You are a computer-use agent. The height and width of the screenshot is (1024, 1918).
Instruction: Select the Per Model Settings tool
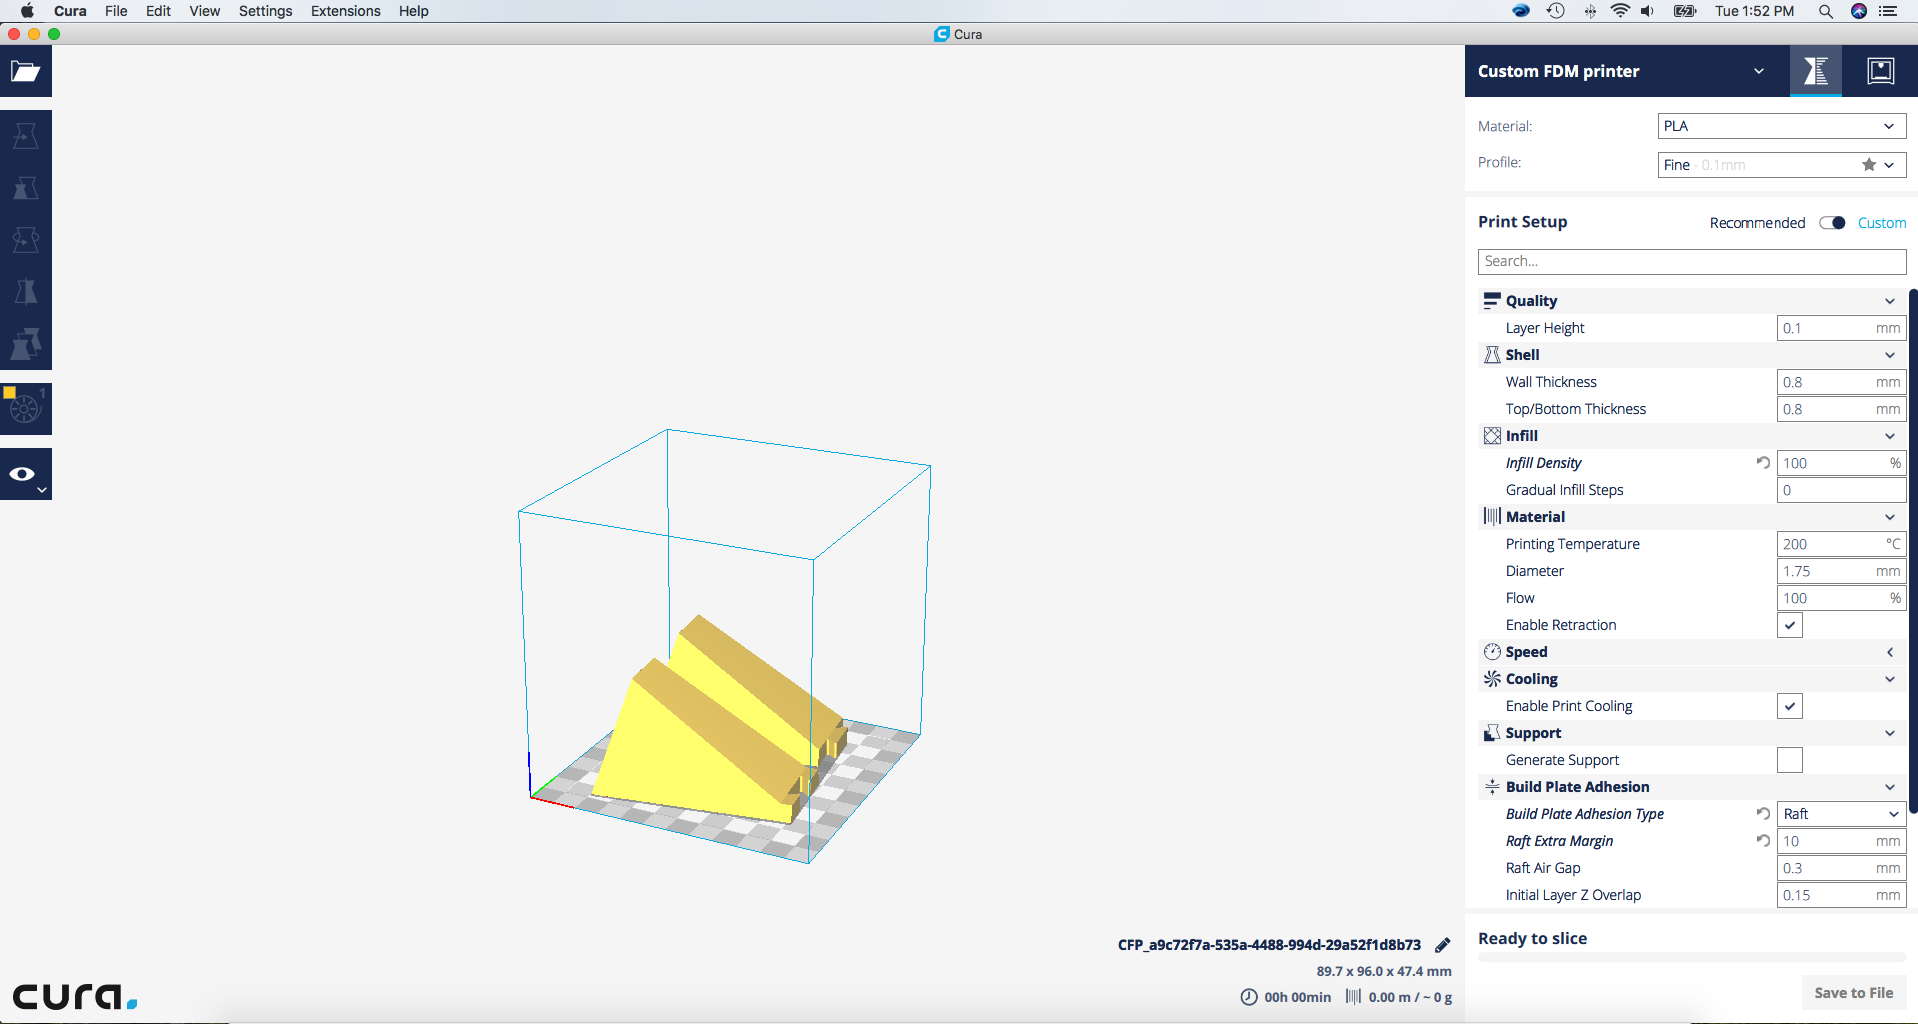click(x=26, y=344)
